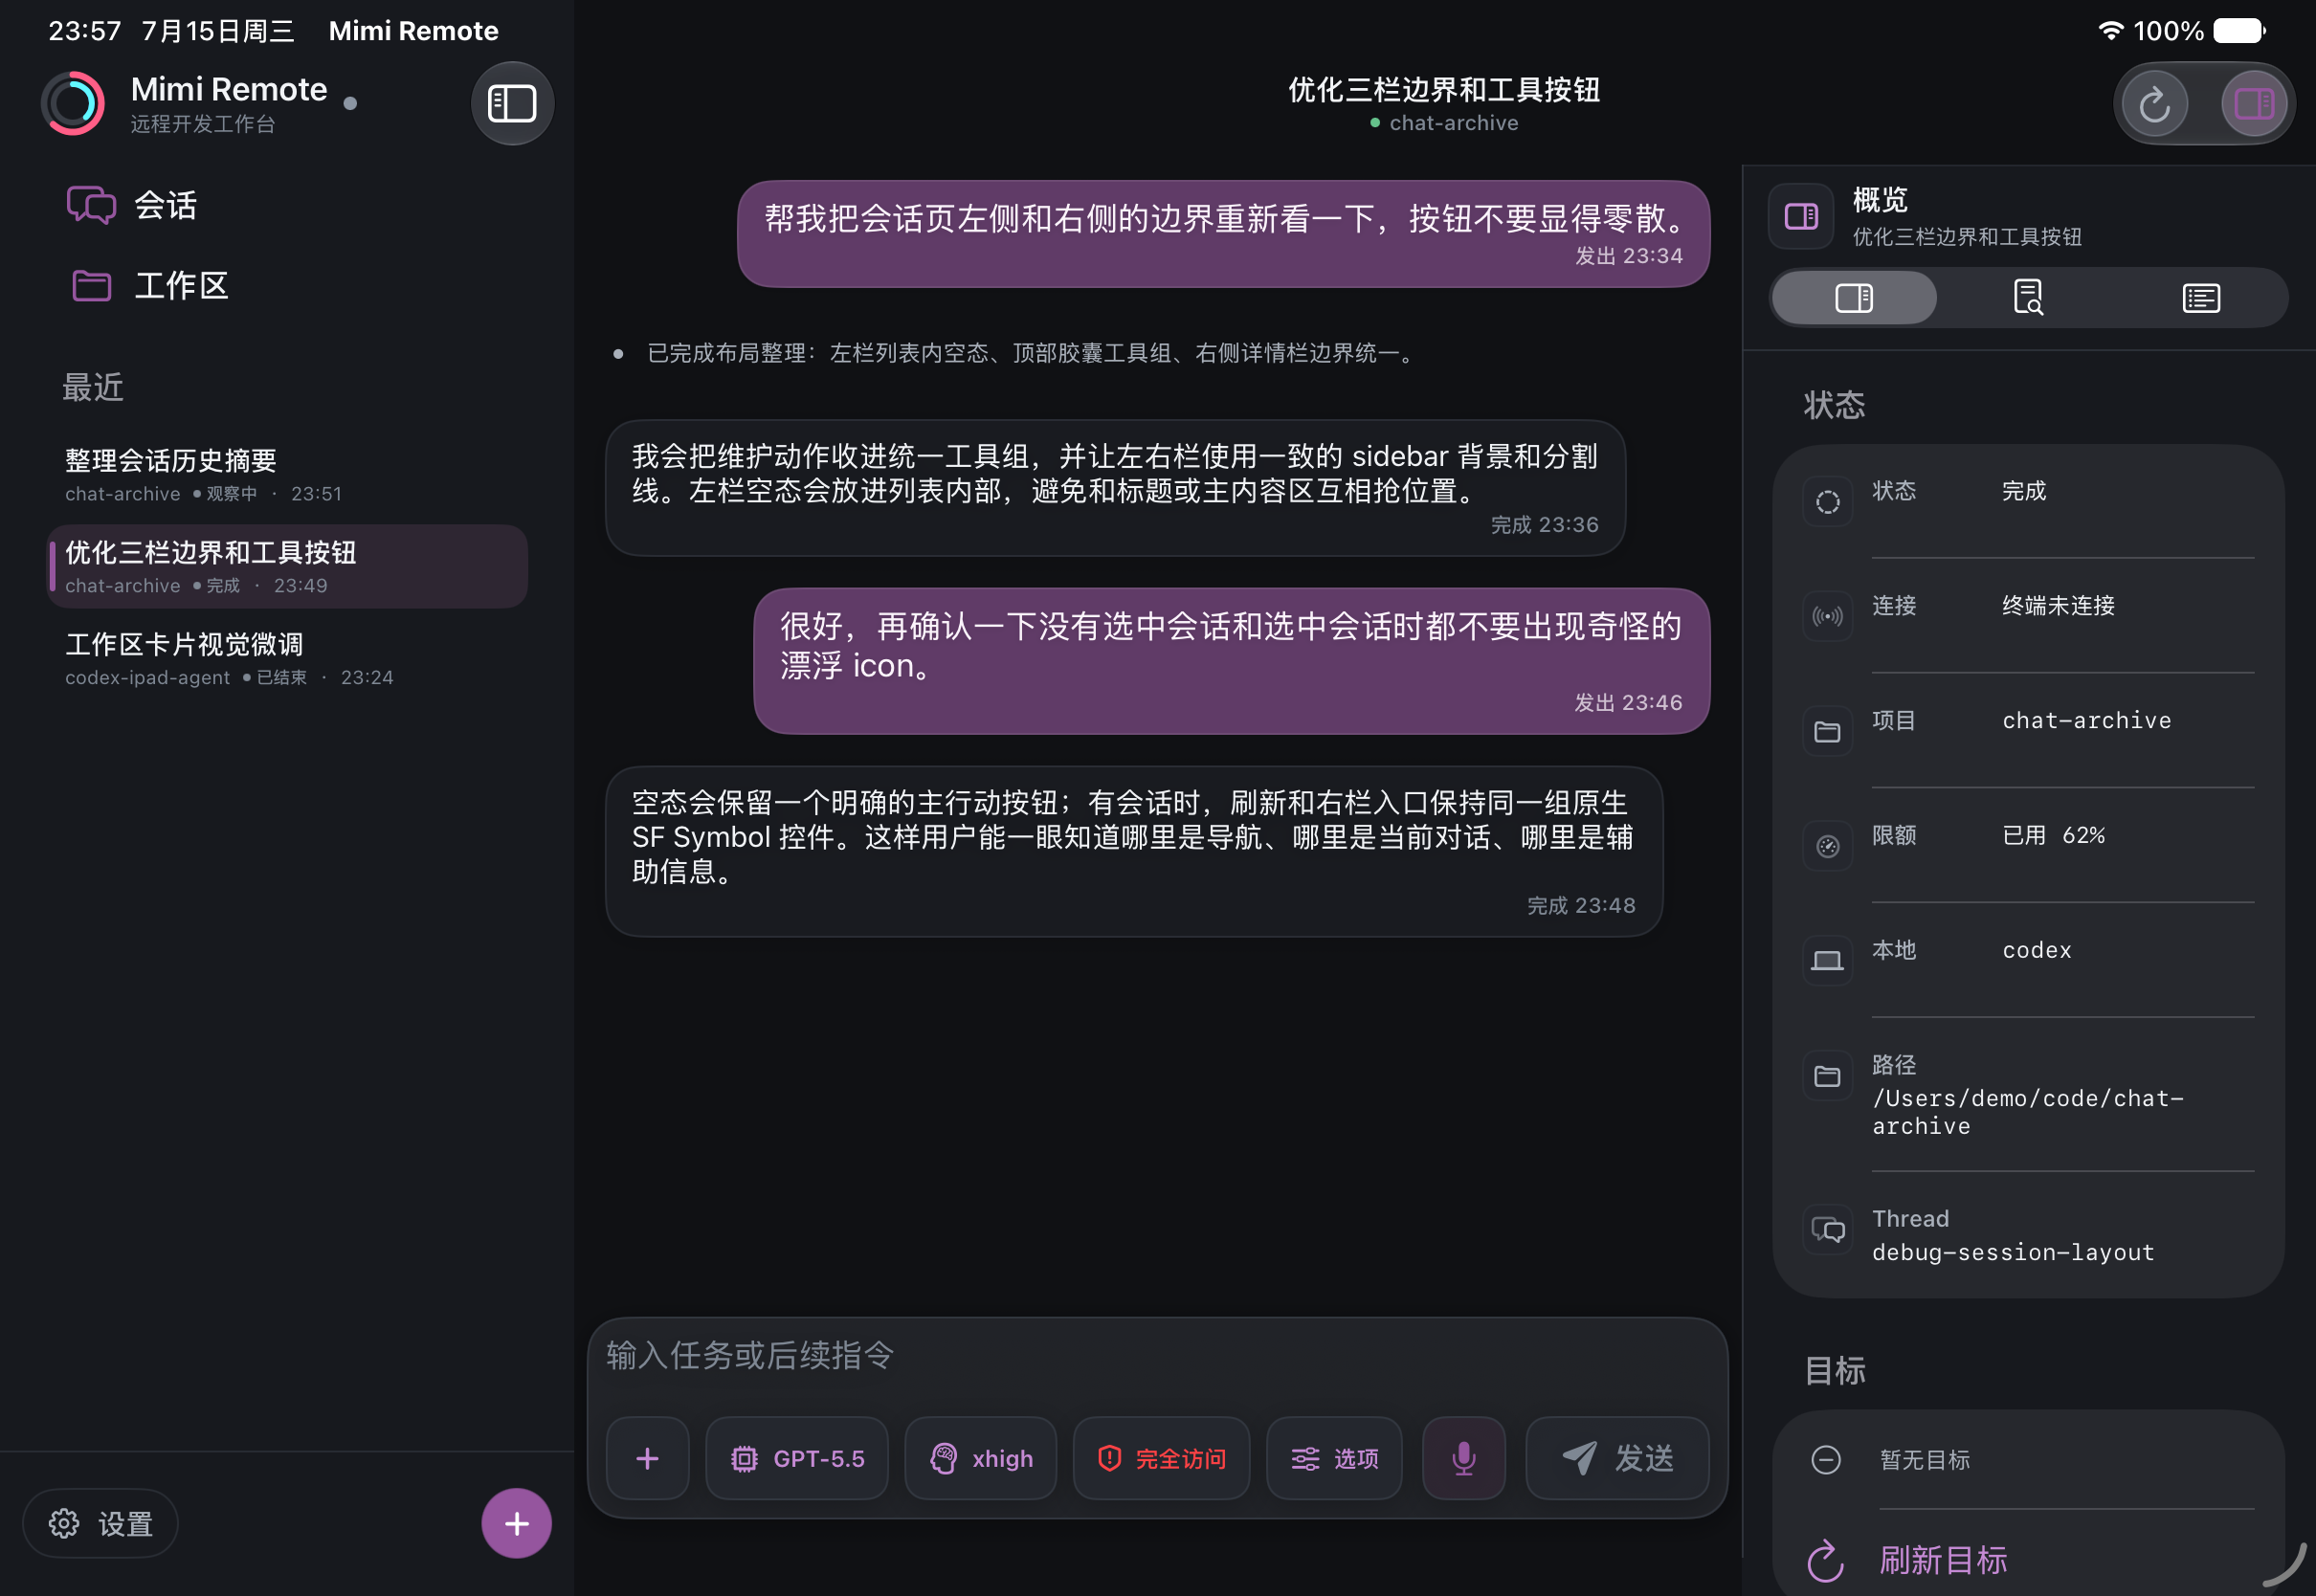Click the attachment plus button in composer

pos(647,1458)
